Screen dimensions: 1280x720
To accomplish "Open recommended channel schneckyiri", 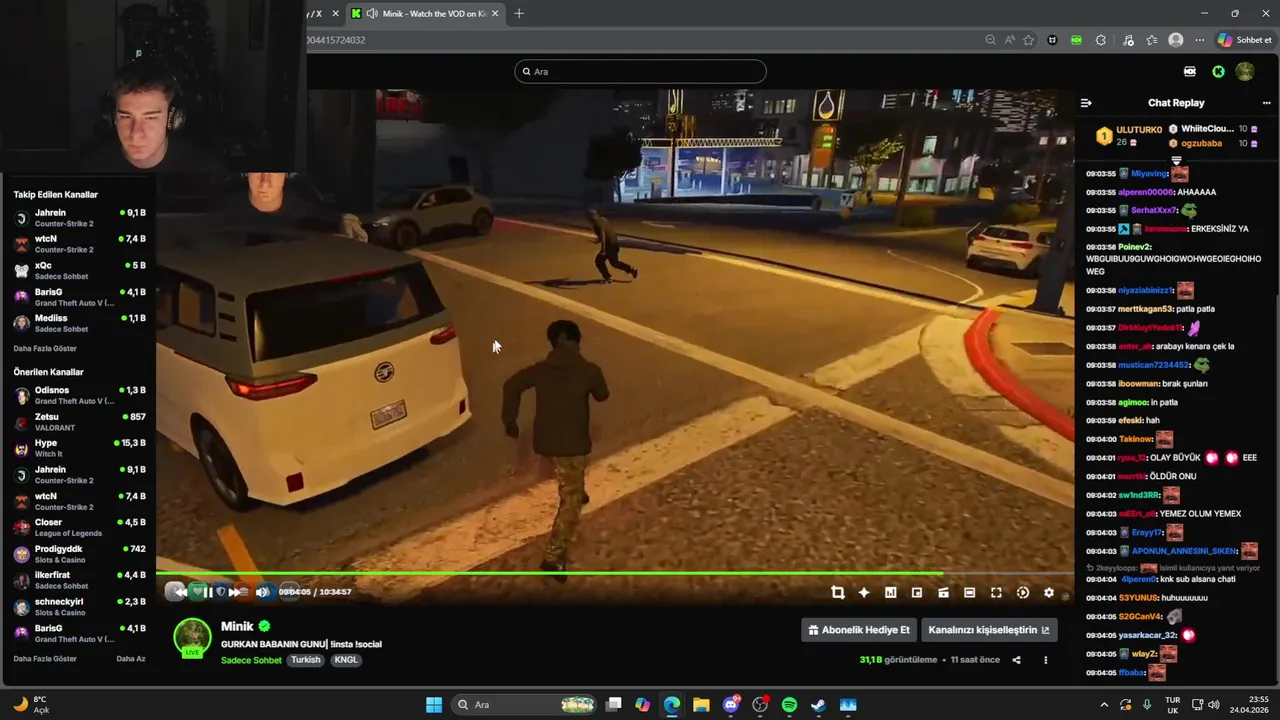I will [80, 607].
